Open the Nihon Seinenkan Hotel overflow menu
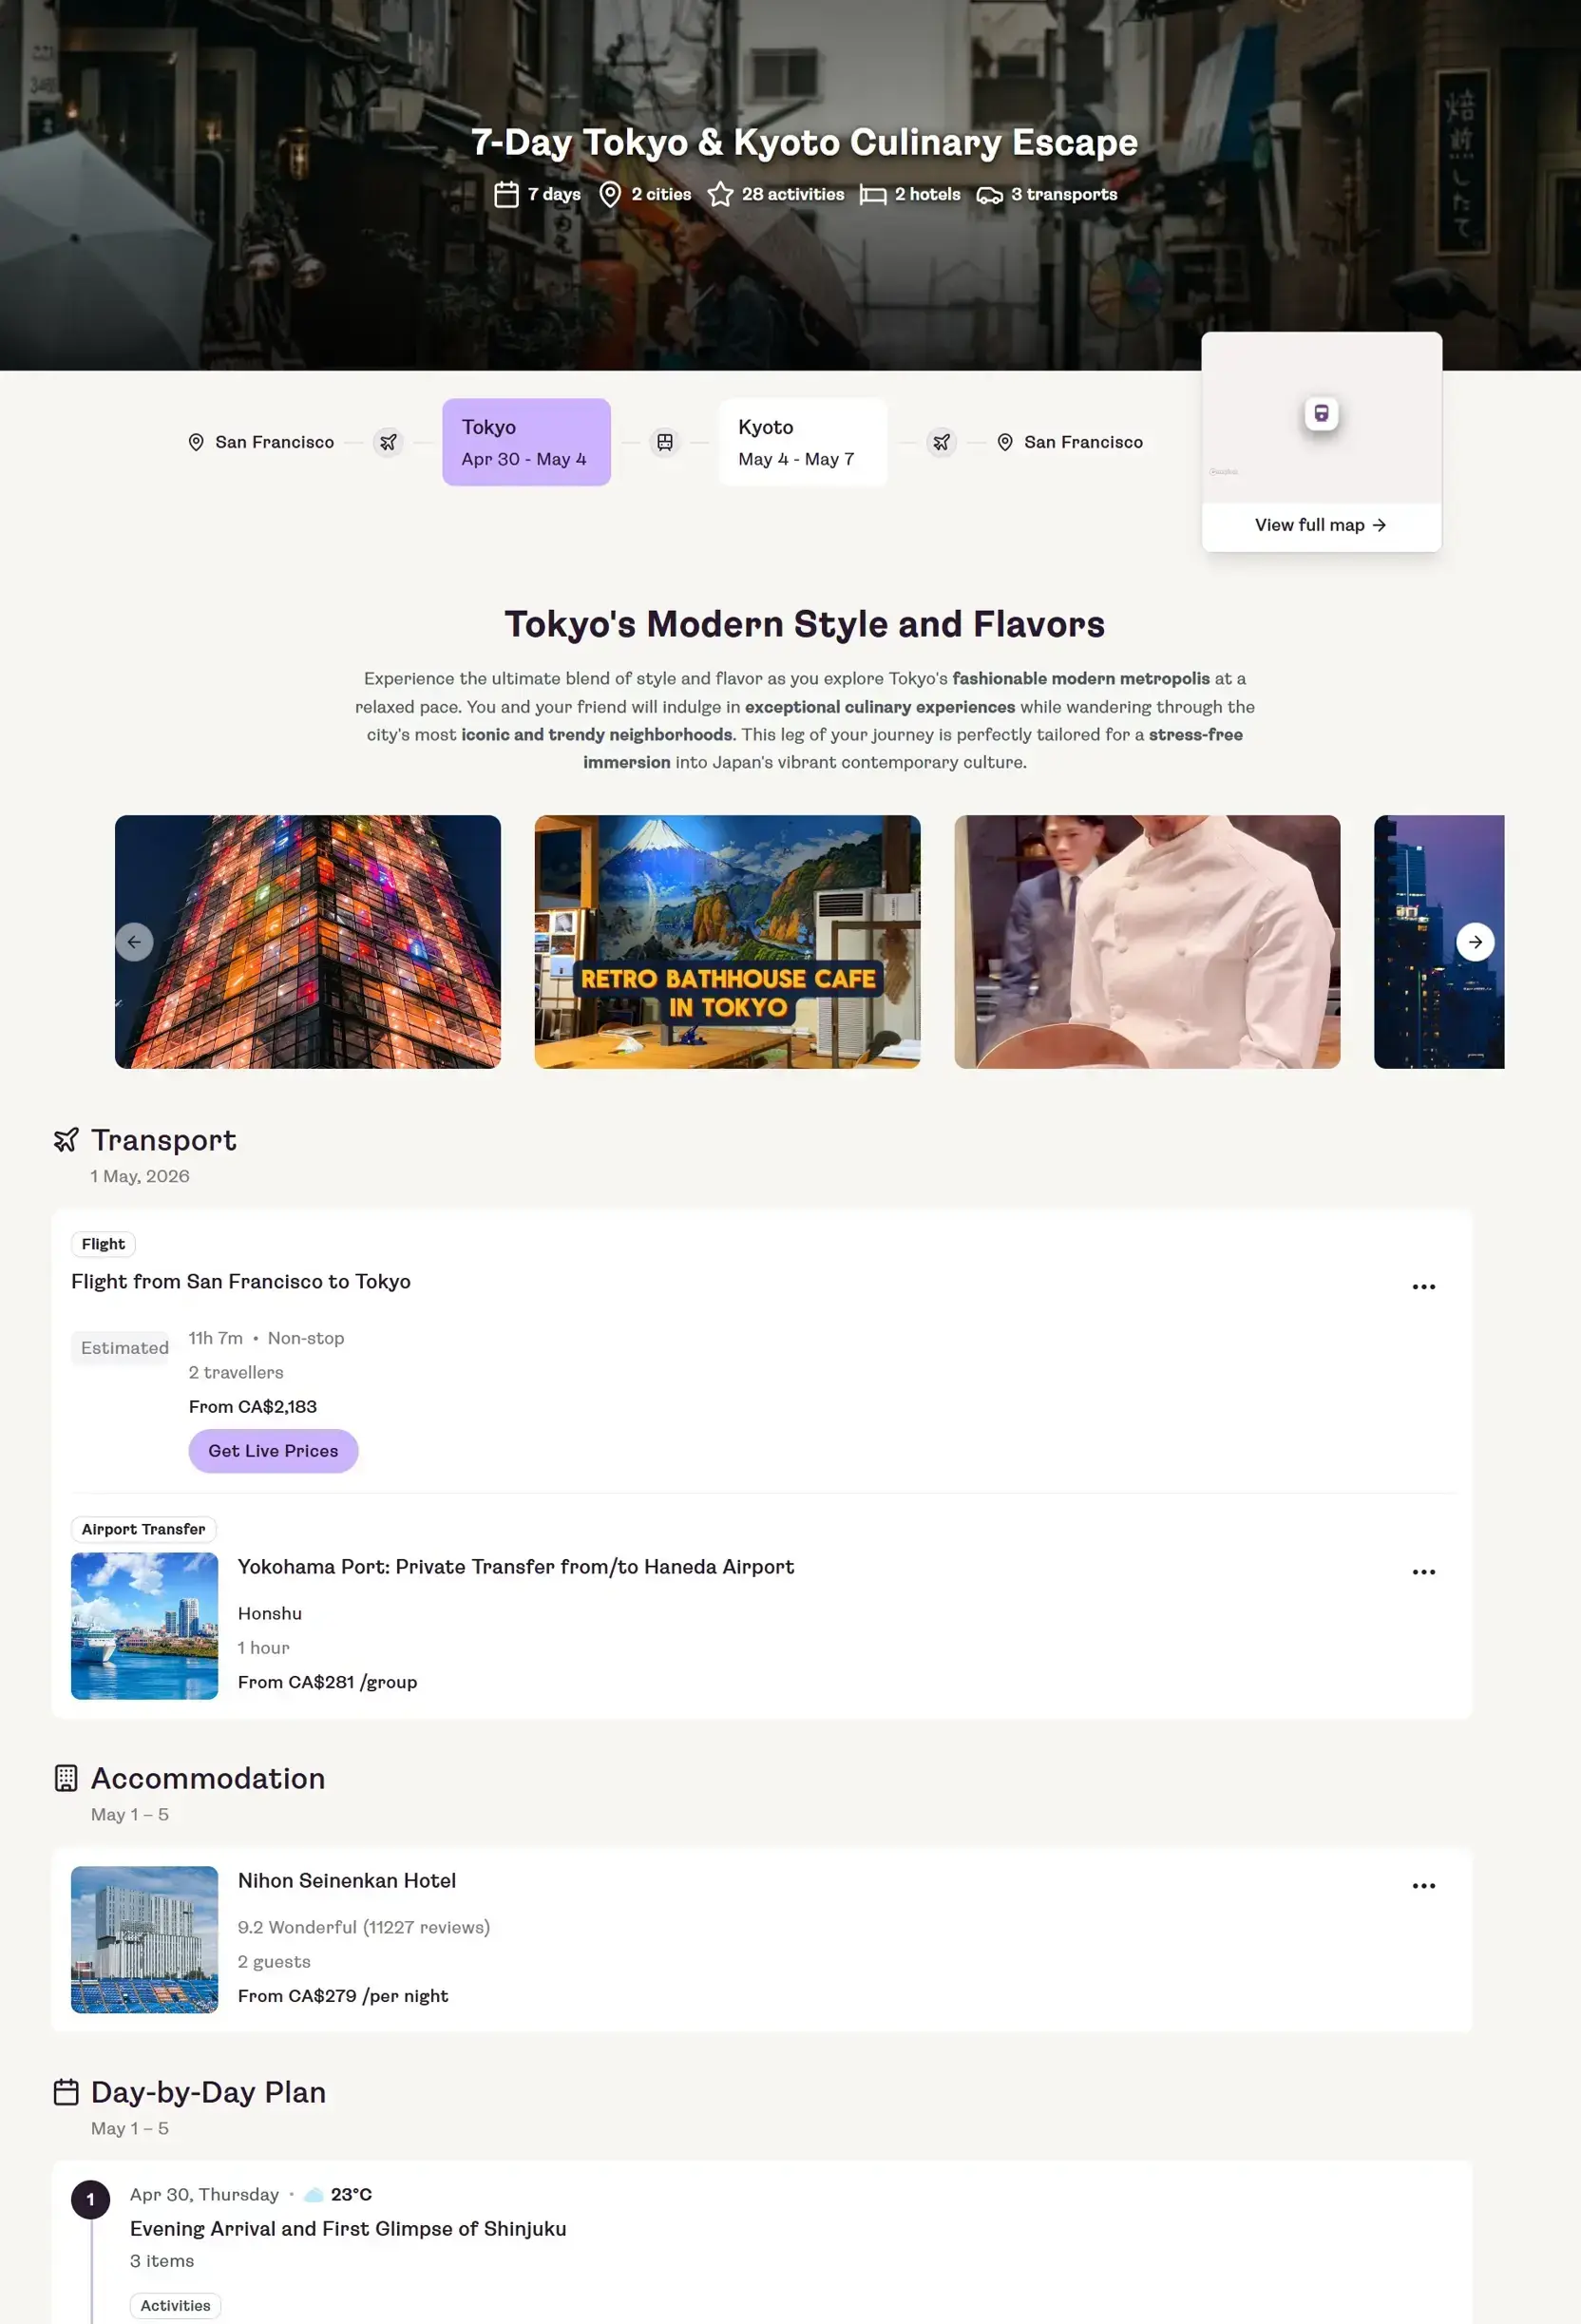Viewport: 1581px width, 2324px height. 1424,1885
